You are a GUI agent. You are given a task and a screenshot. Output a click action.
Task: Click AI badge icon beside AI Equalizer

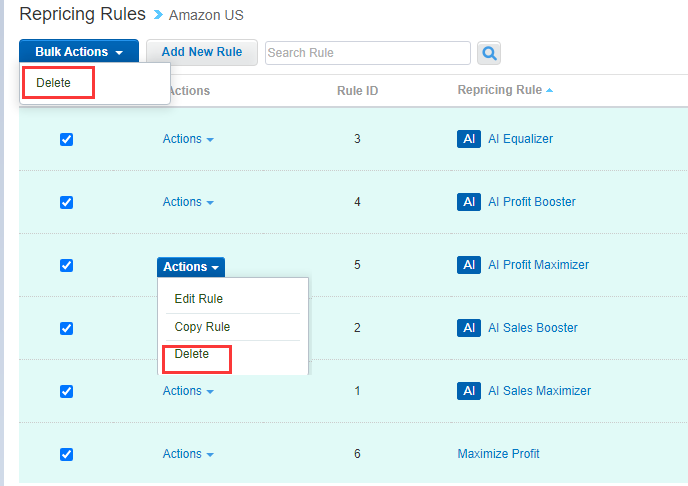469,139
